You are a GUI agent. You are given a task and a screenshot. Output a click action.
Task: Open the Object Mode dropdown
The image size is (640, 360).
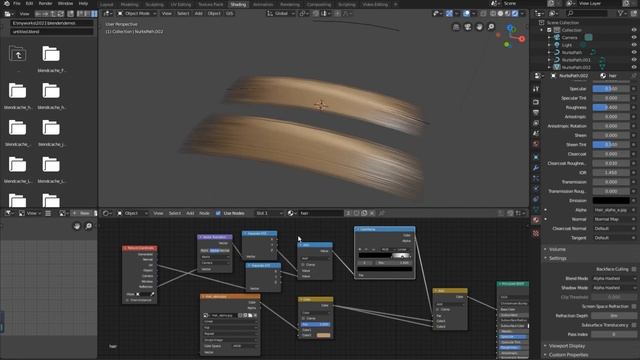(x=137, y=13)
